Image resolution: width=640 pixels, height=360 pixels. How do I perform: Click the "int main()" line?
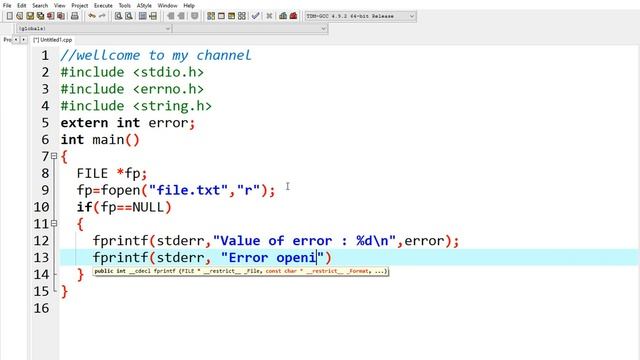[100, 140]
